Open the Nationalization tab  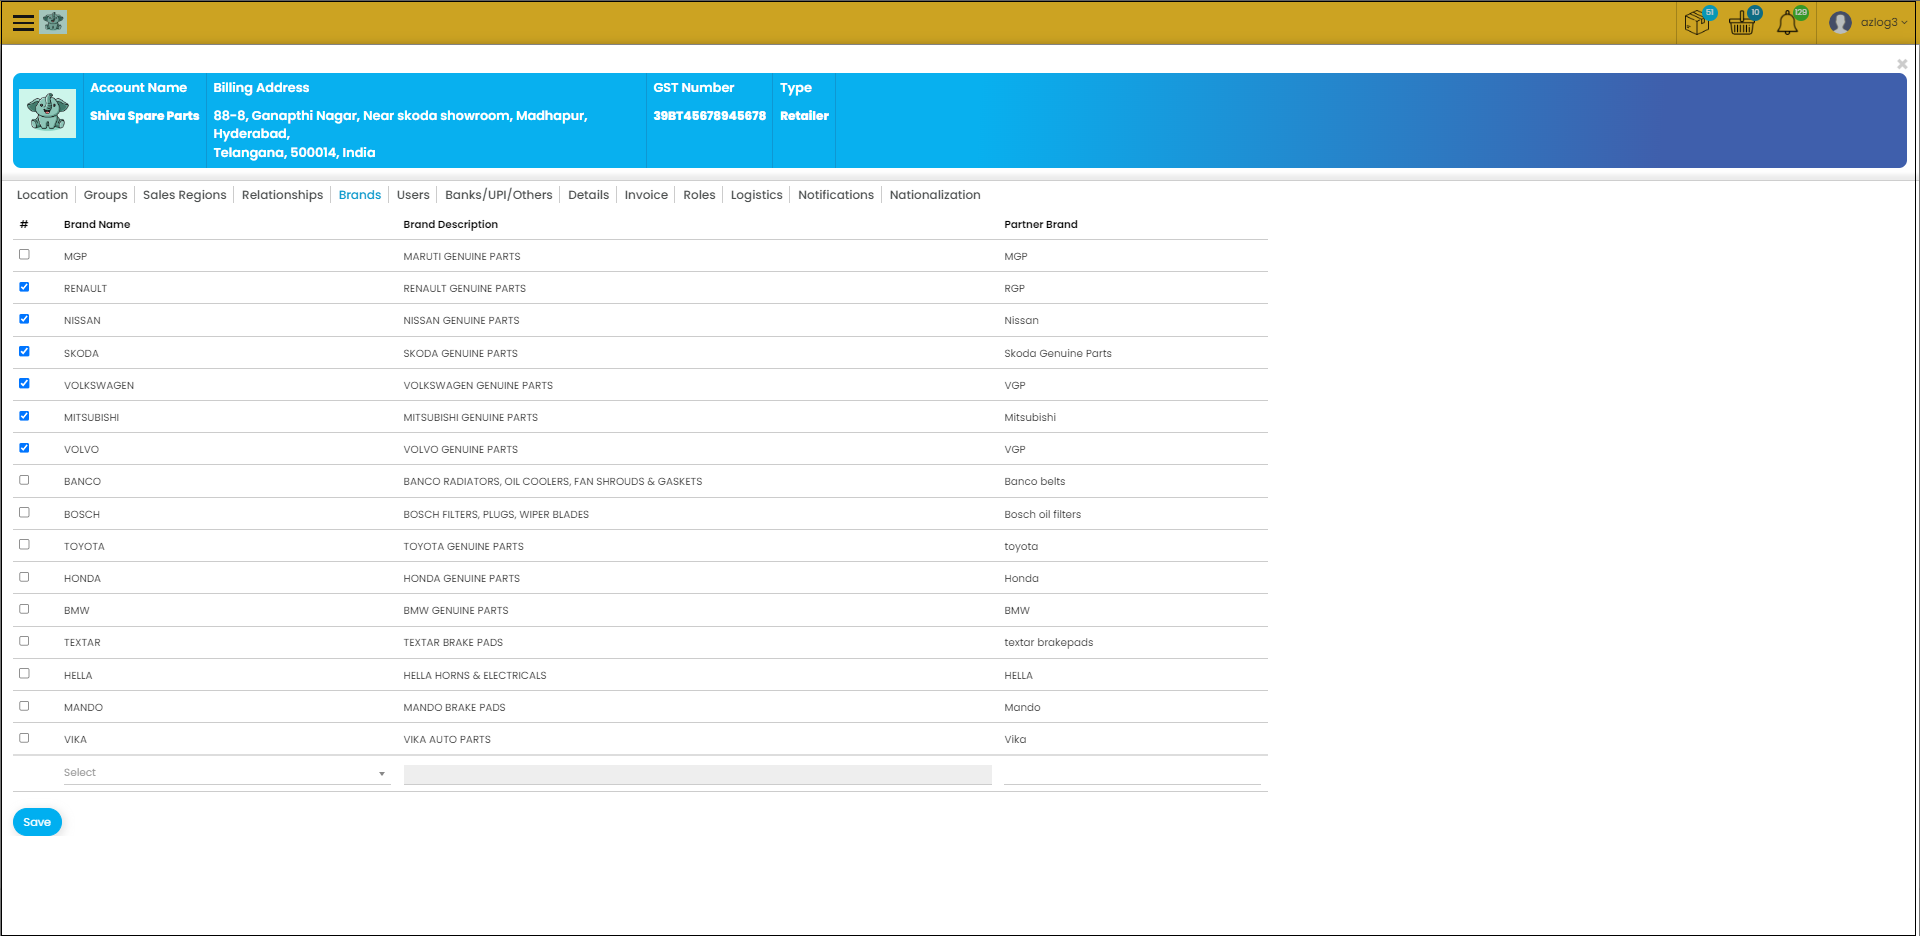pos(935,195)
